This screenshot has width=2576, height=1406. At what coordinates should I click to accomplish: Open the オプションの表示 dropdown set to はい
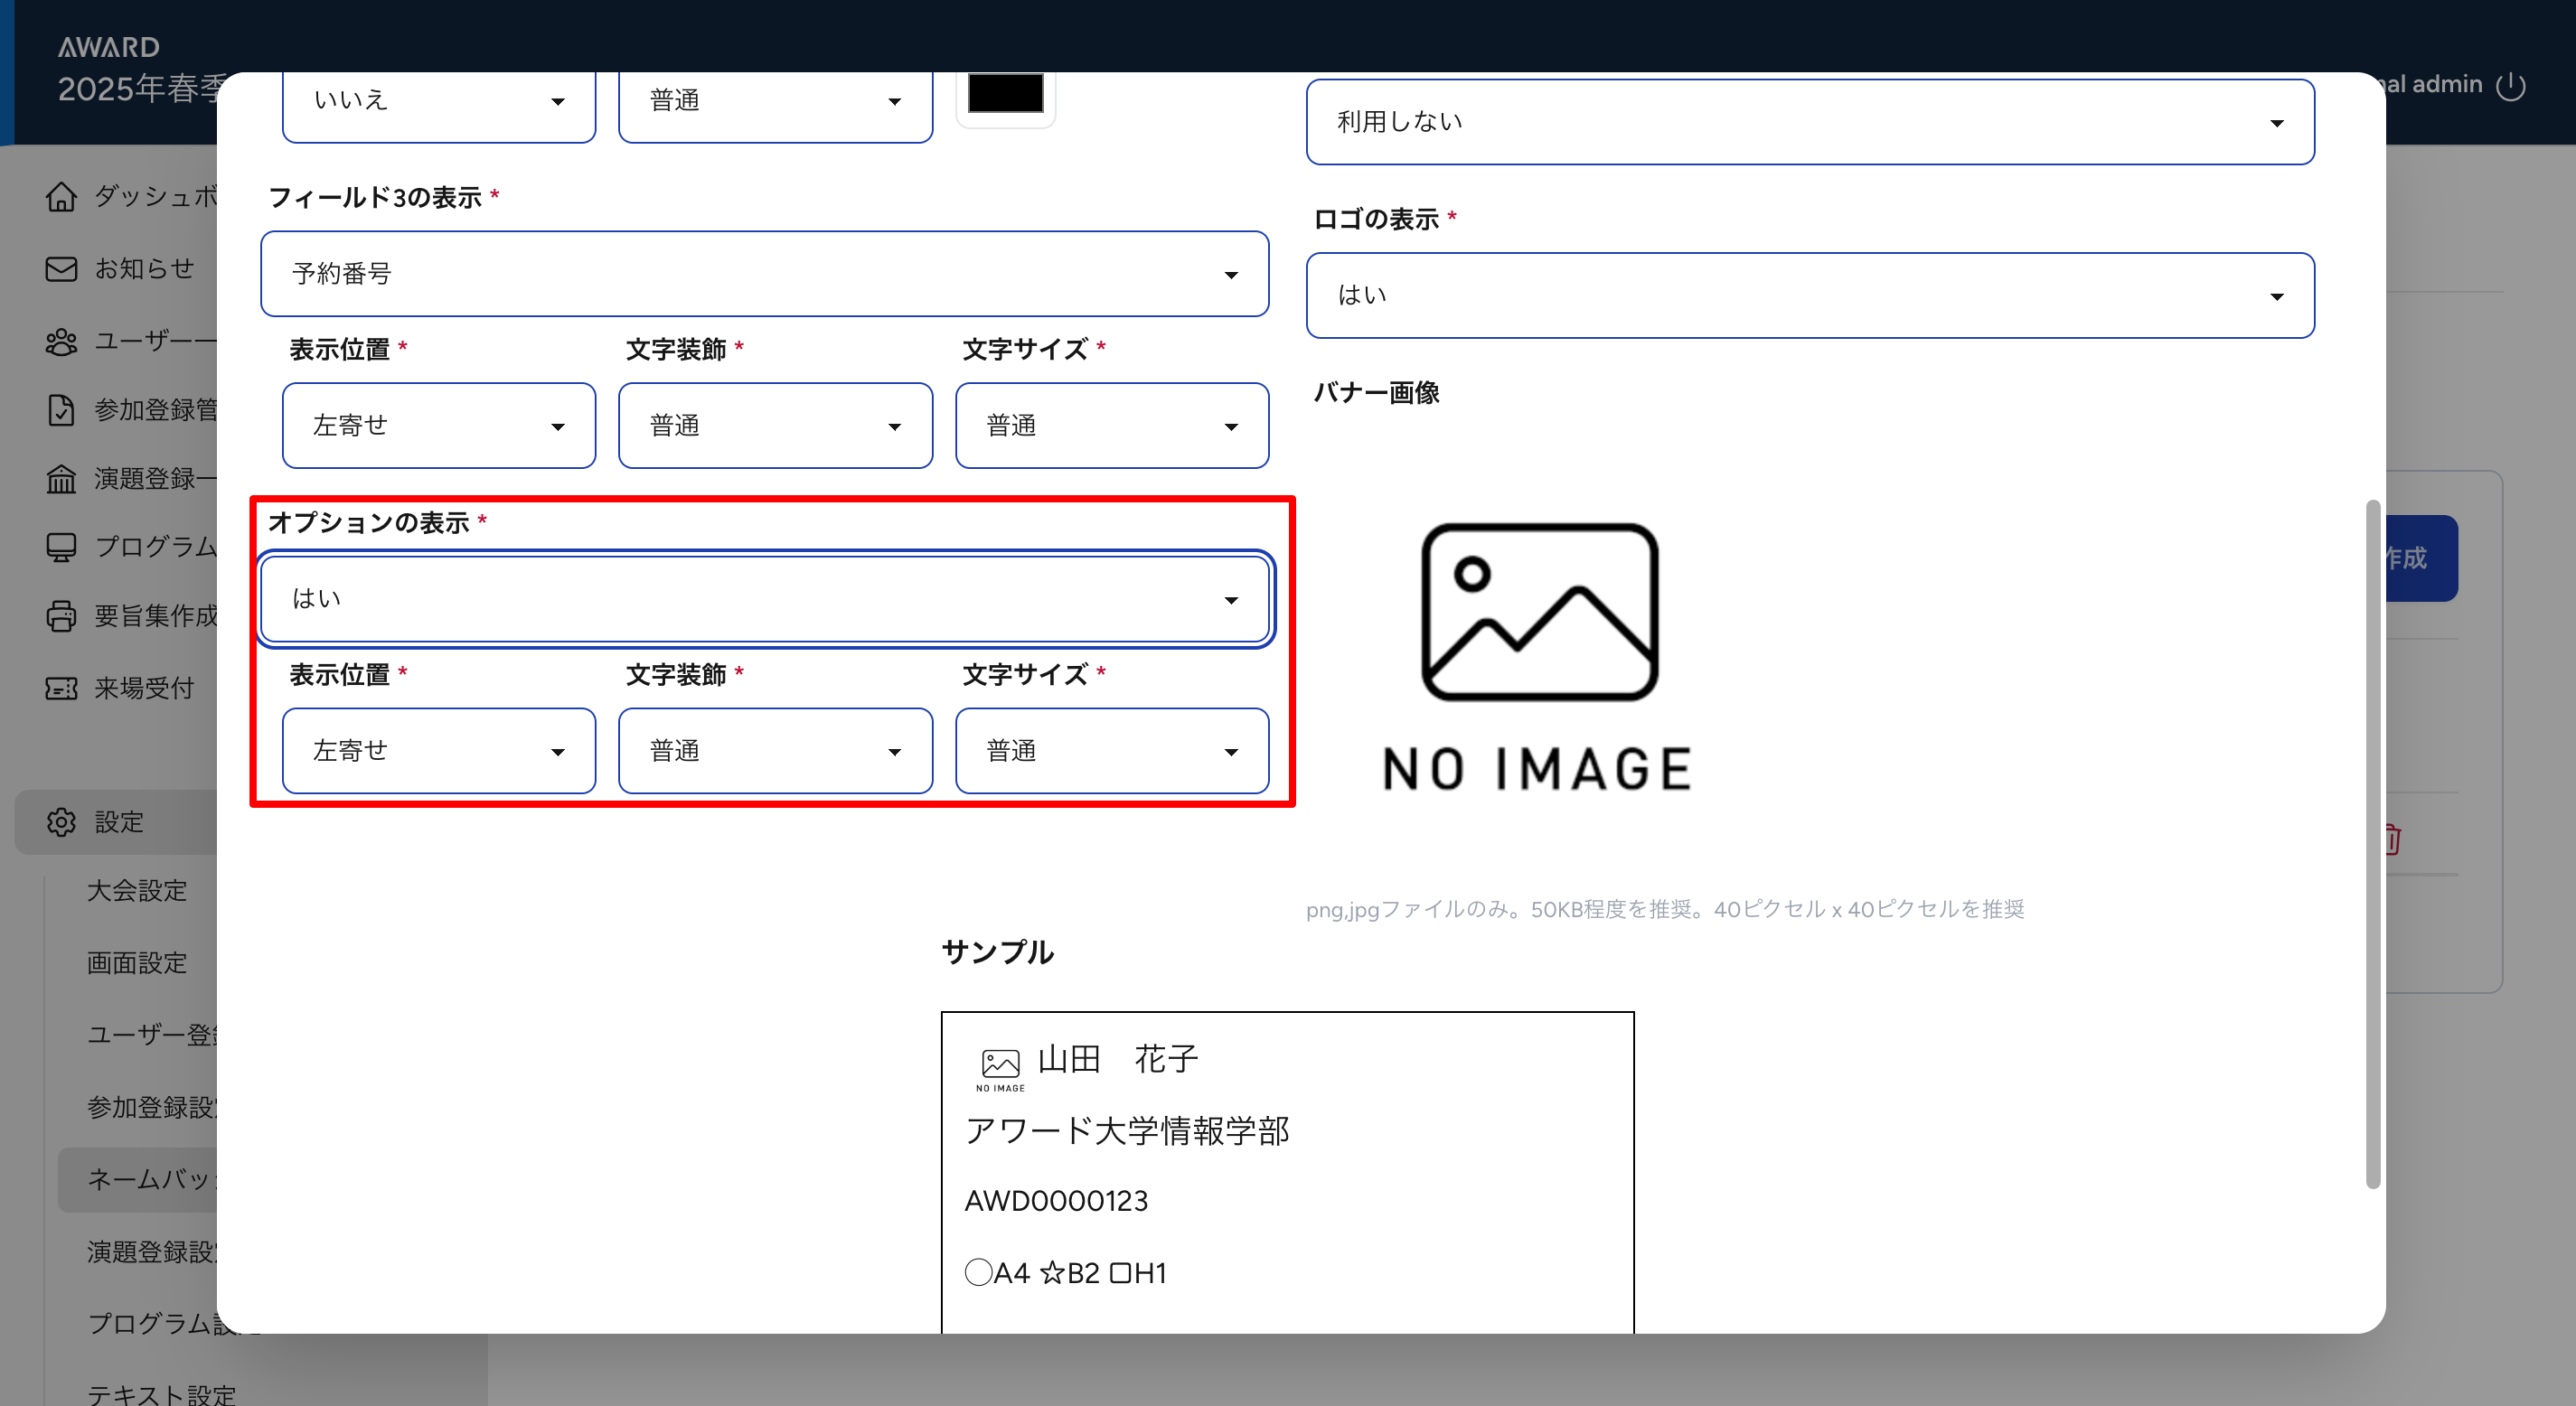(764, 599)
